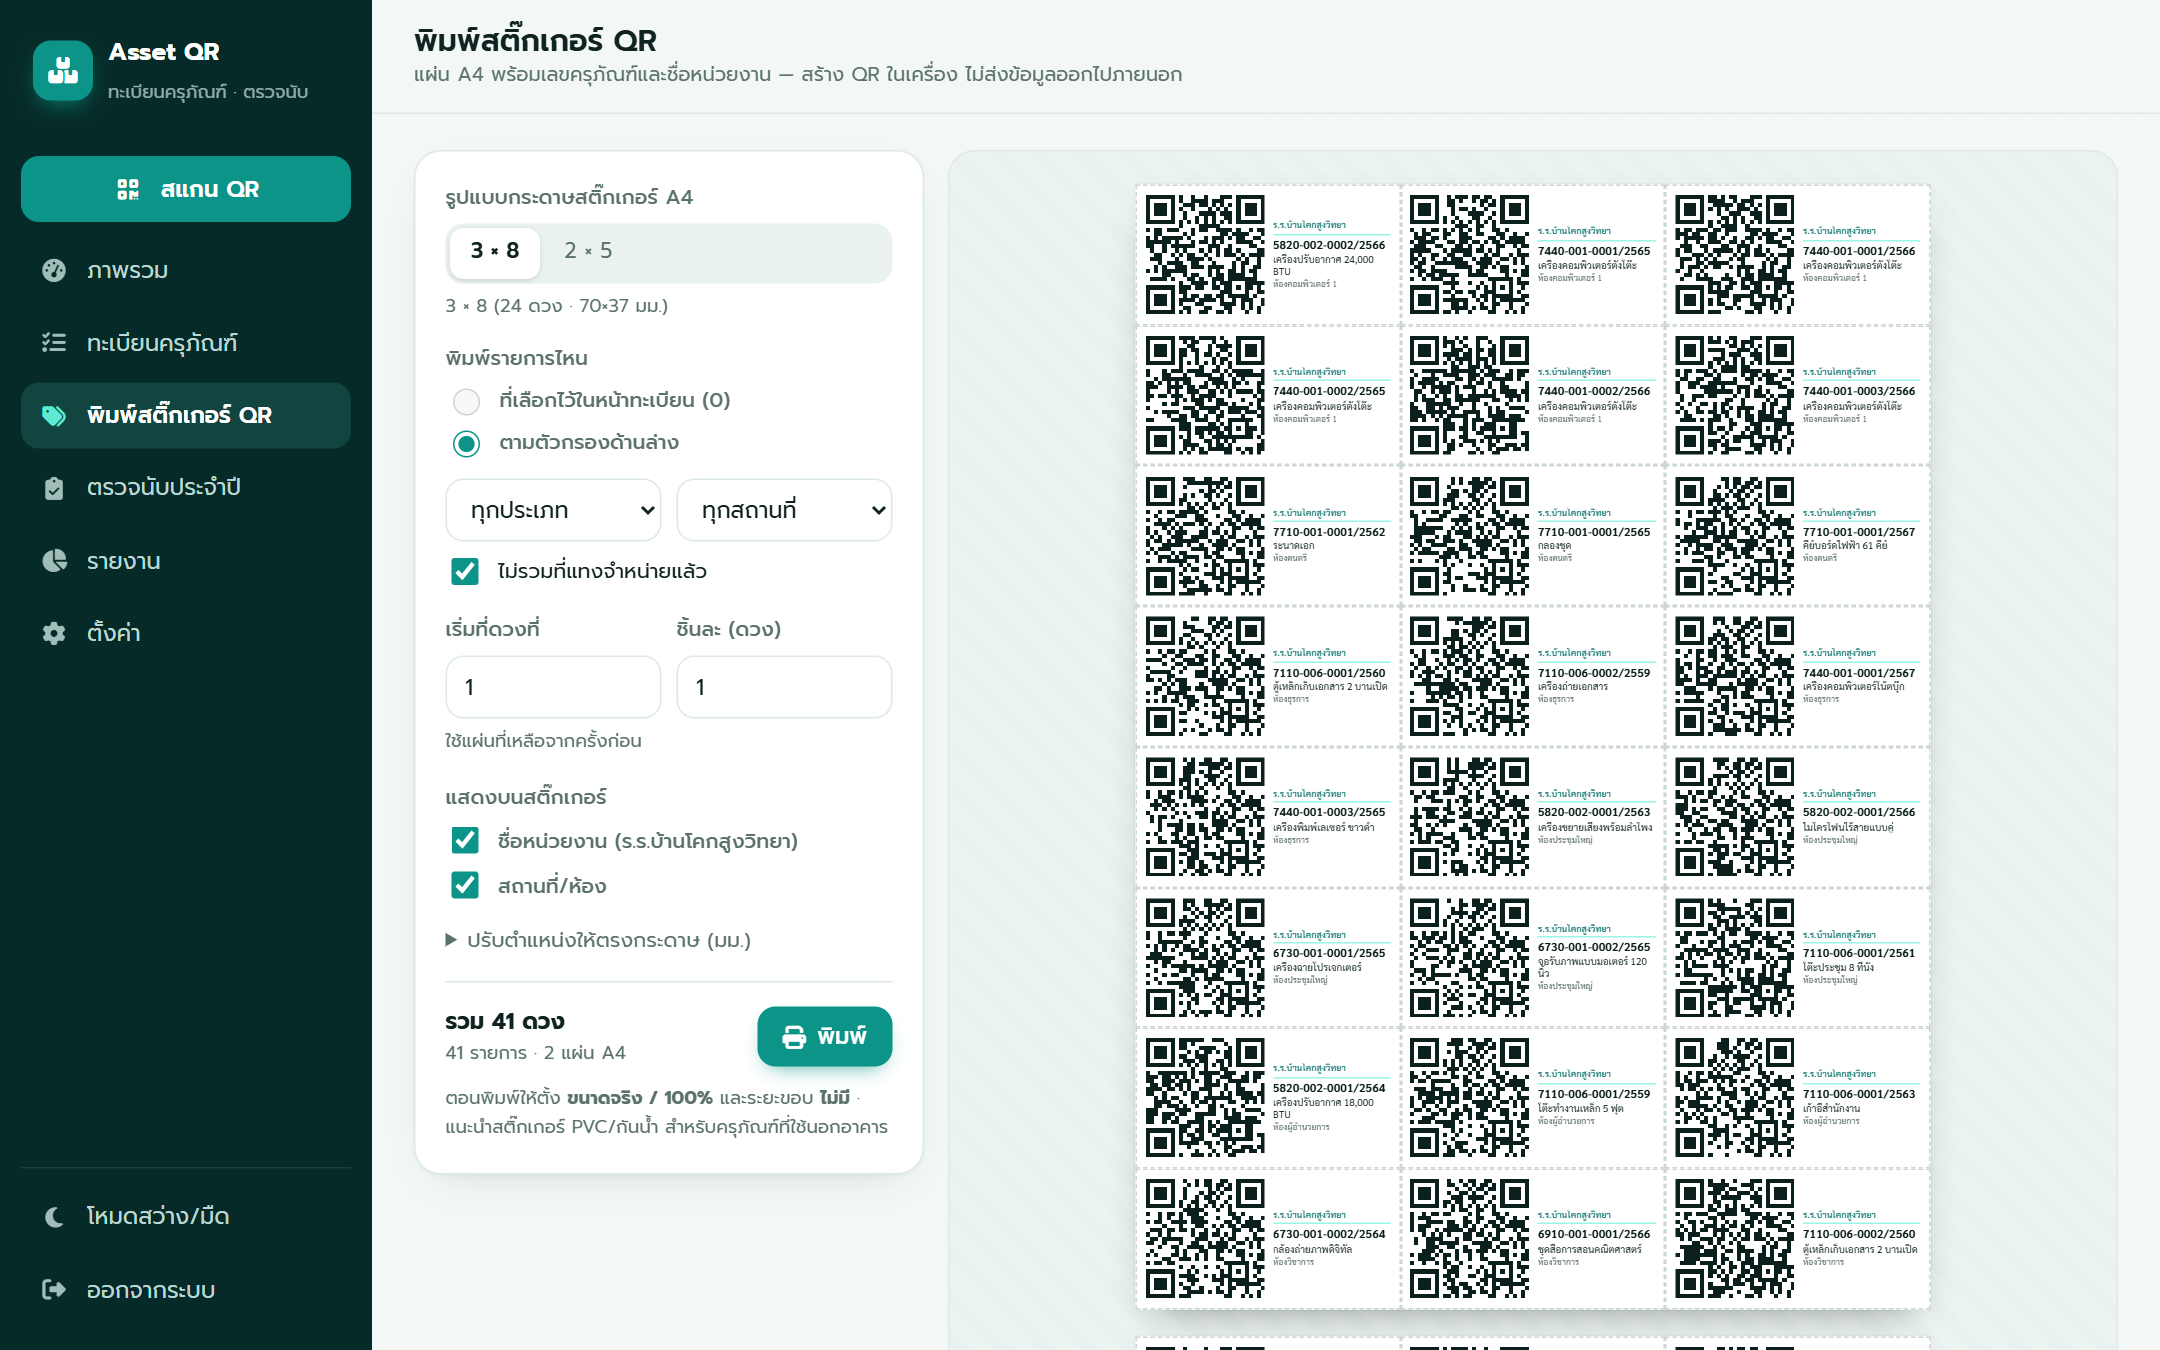This screenshot has width=2160, height=1350.
Task: Click the ทะเบียนครุภัณฑ์ list icon
Action: click(54, 343)
